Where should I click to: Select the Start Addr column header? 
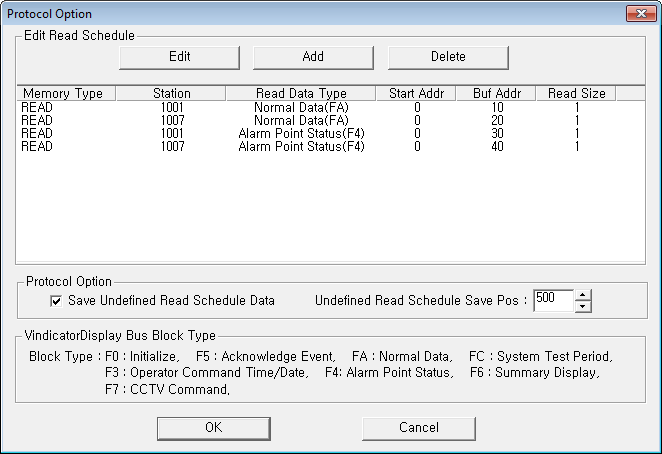click(416, 93)
